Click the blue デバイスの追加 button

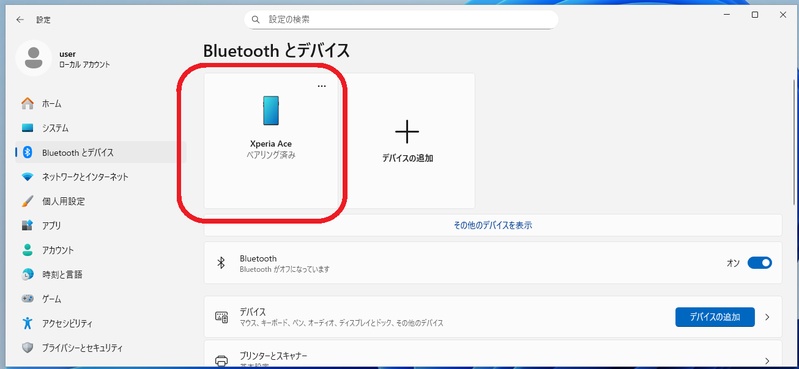point(714,317)
